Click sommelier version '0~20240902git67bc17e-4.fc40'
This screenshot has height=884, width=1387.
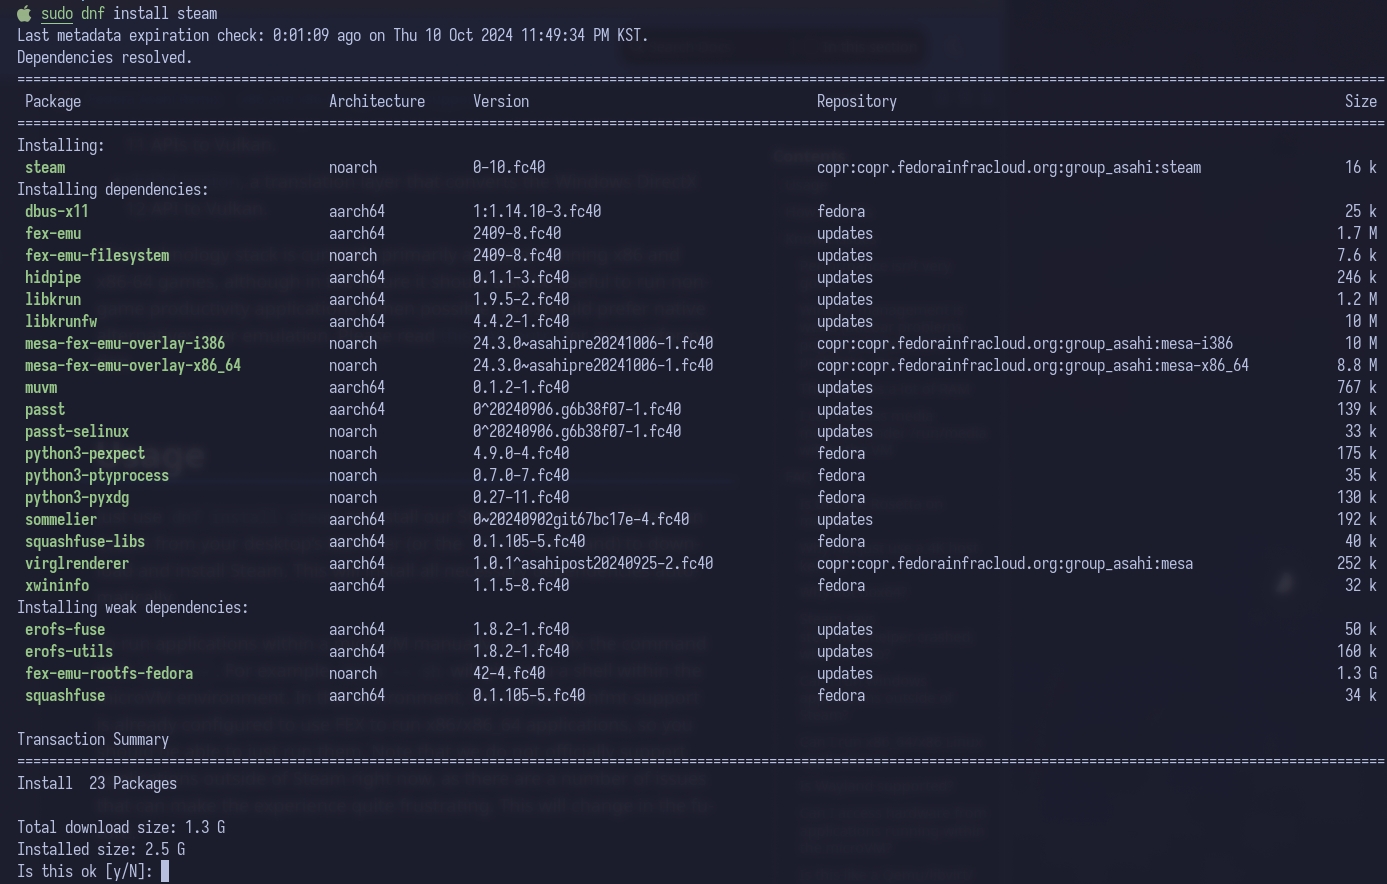click(581, 519)
